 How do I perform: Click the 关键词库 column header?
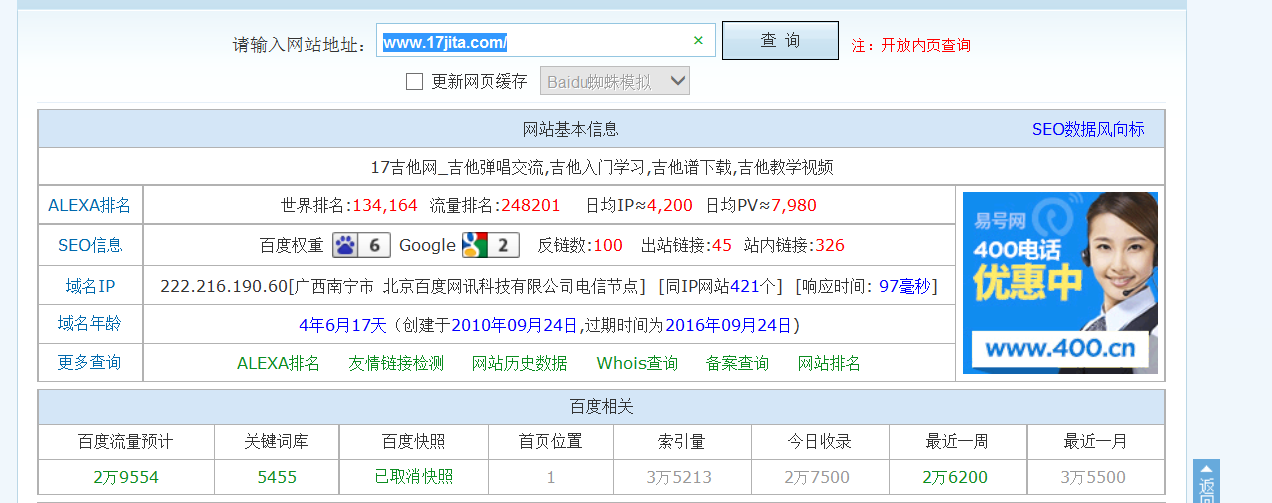click(x=277, y=441)
